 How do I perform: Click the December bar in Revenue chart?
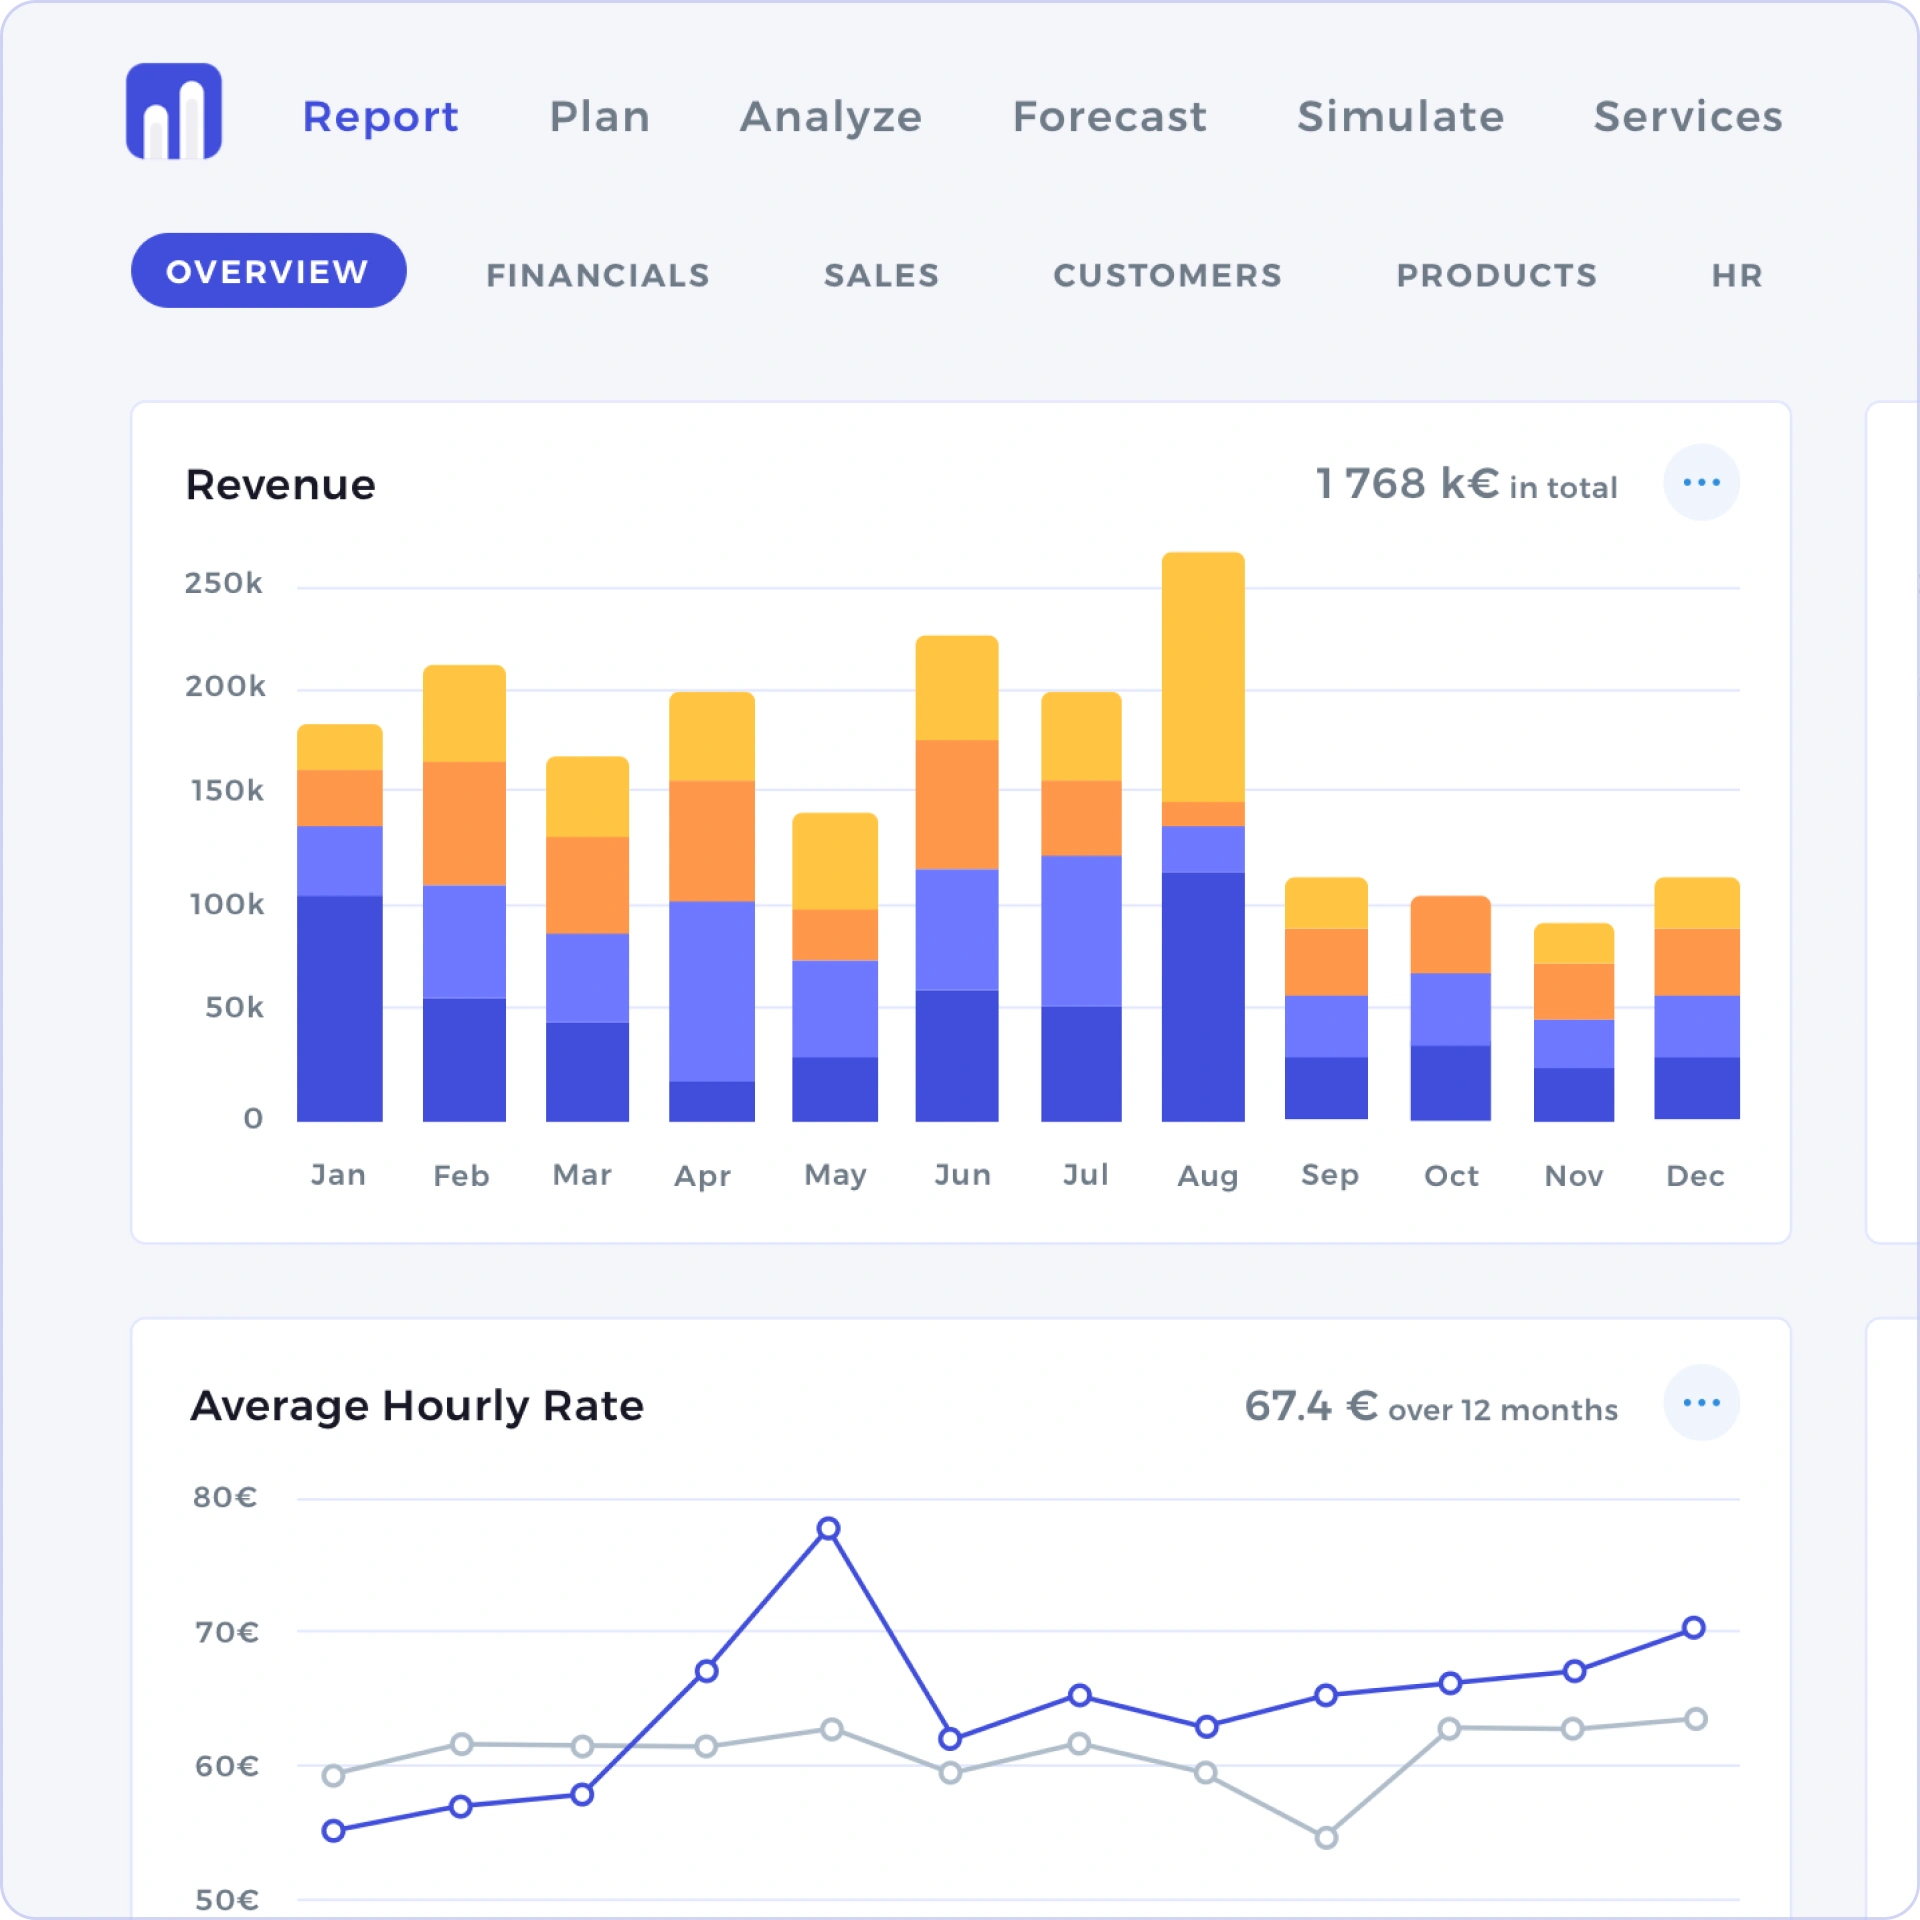coord(1696,1000)
